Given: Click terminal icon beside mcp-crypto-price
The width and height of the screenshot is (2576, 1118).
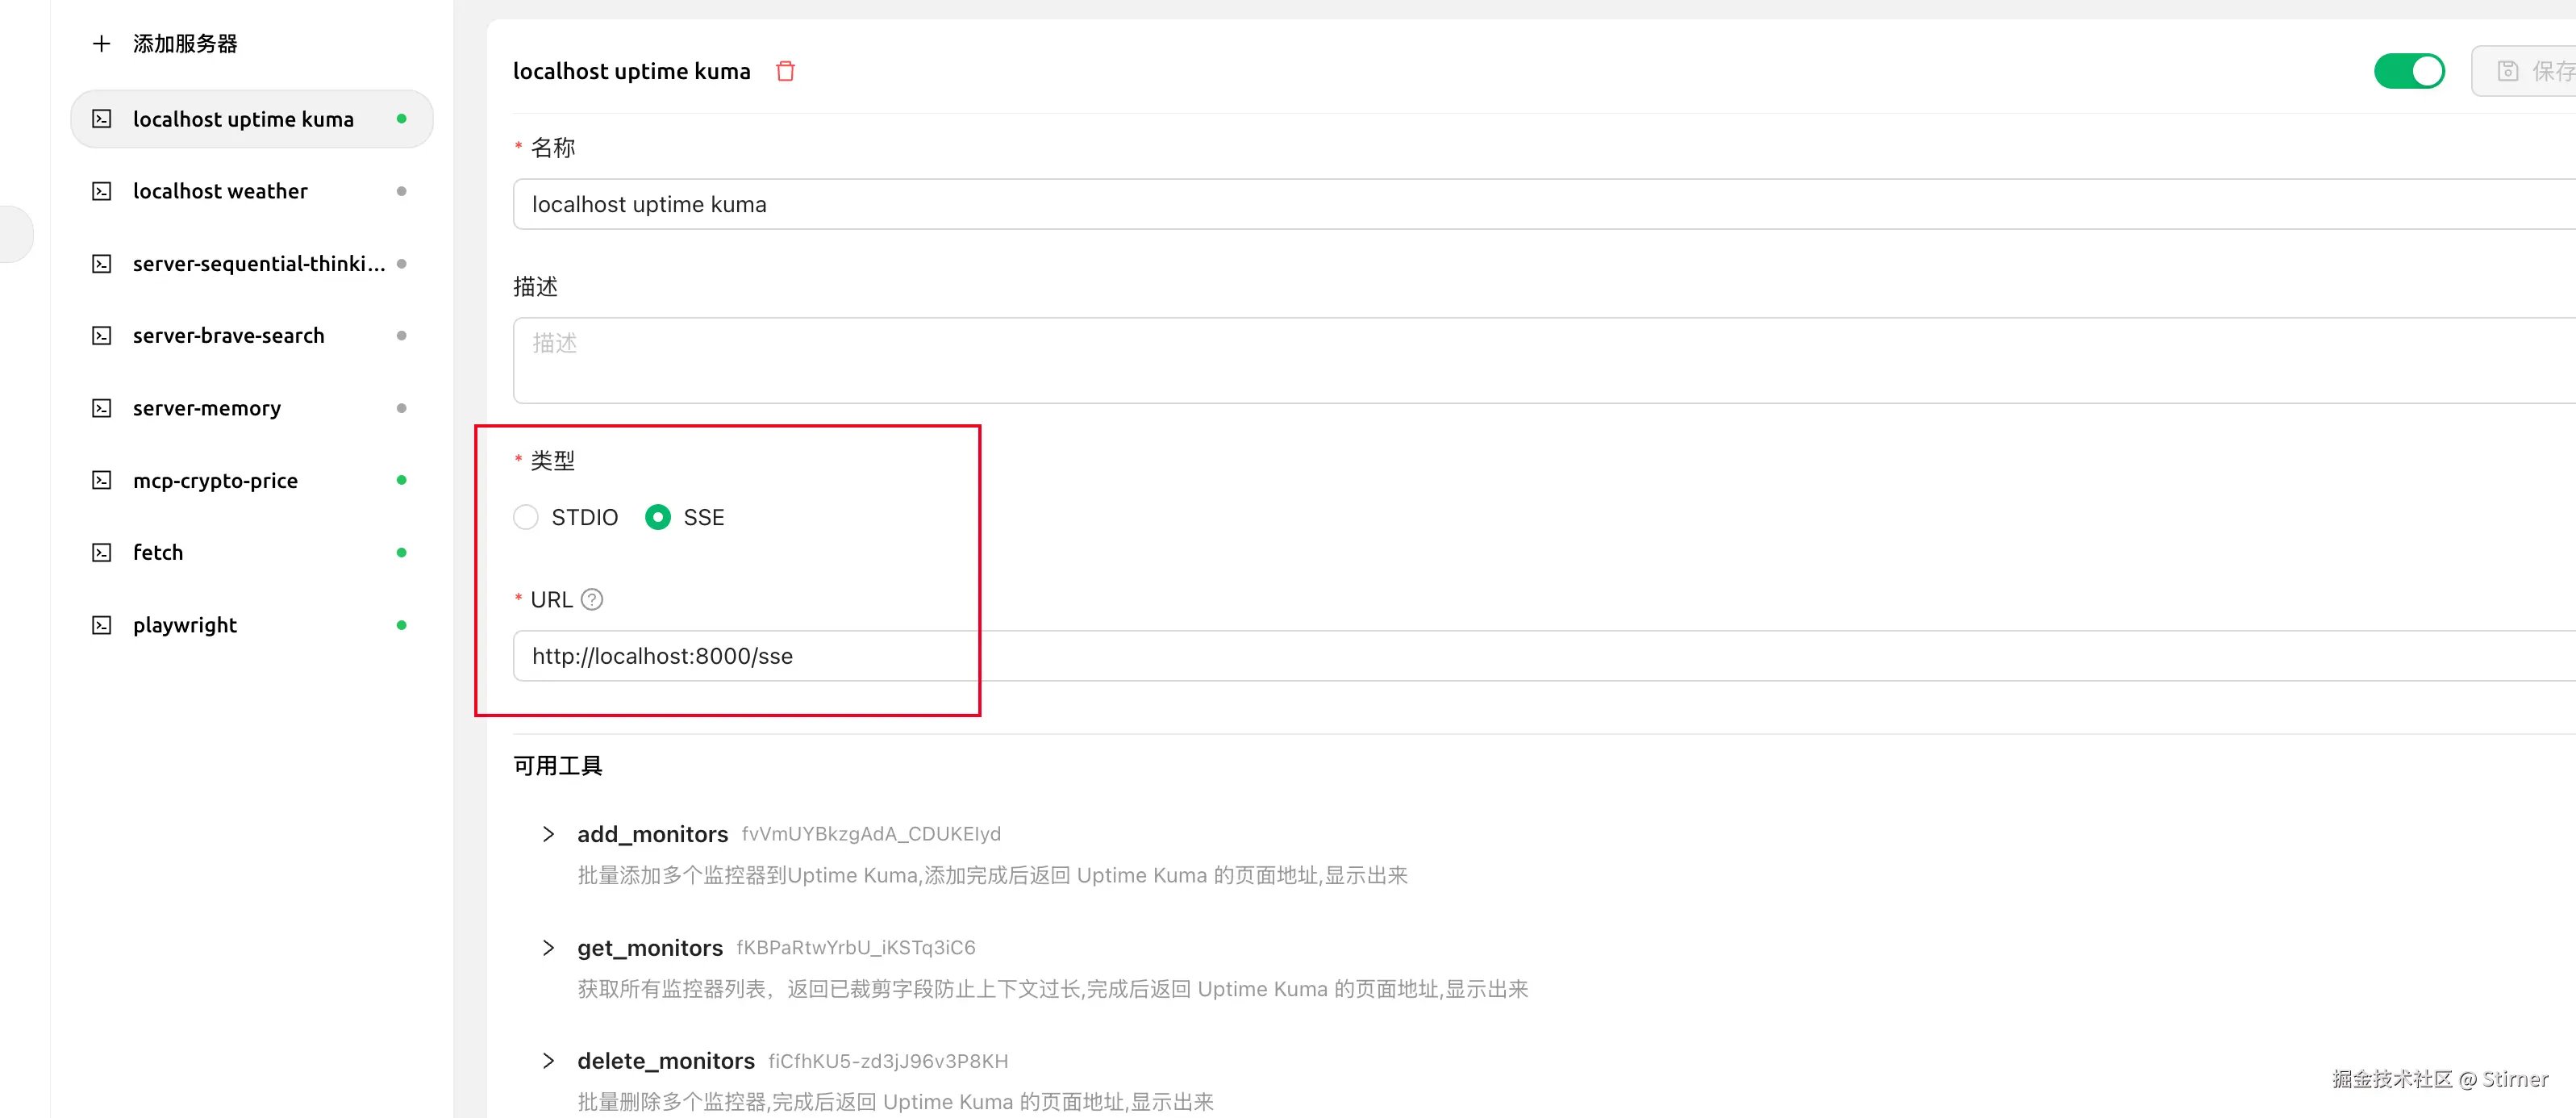Looking at the screenshot, I should [101, 480].
